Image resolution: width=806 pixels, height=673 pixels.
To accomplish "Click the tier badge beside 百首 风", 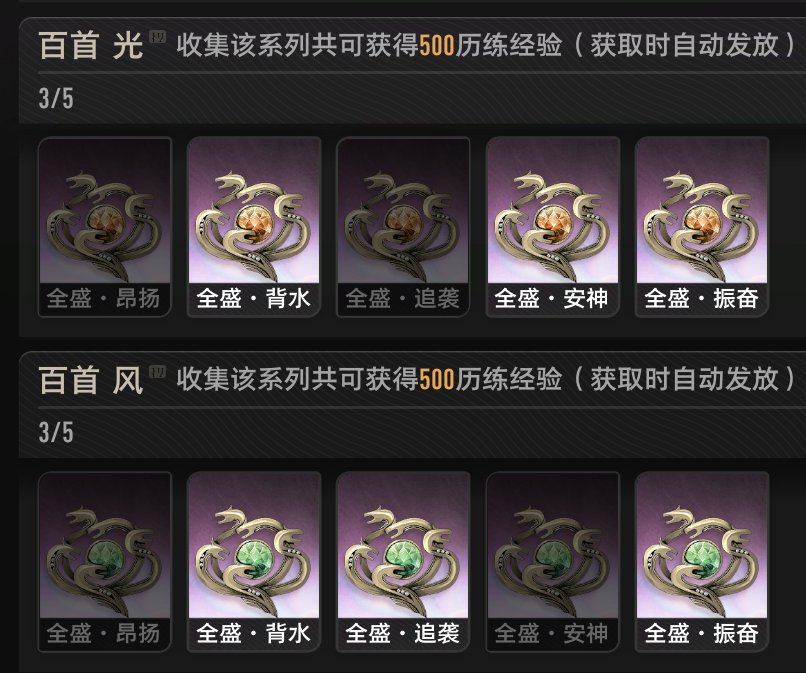I will (157, 372).
